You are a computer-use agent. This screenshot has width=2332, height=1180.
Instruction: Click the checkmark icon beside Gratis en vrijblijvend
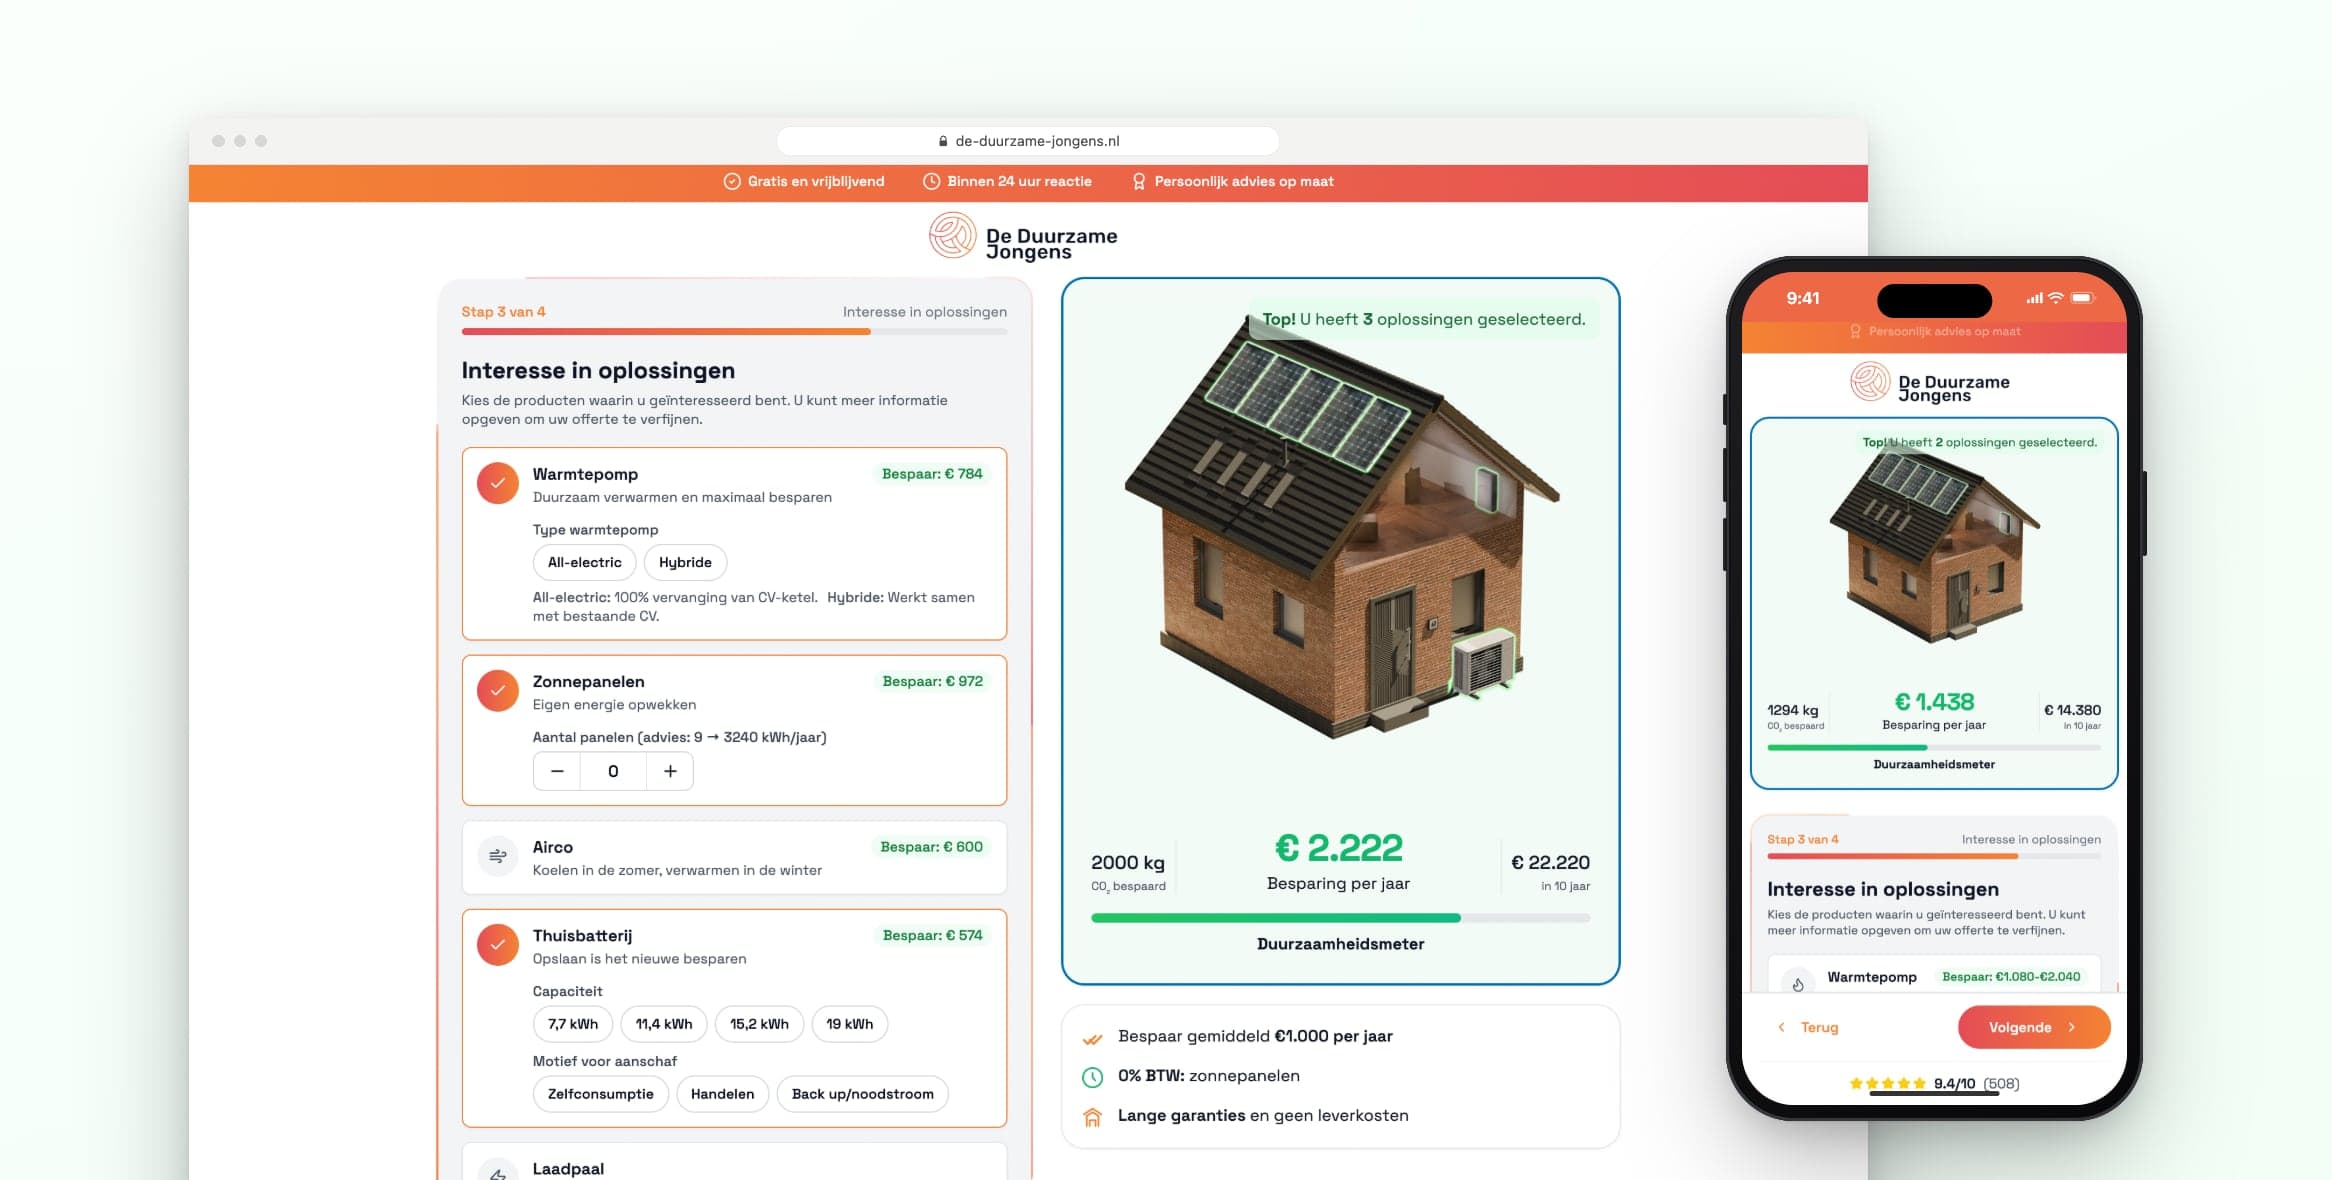(x=732, y=181)
